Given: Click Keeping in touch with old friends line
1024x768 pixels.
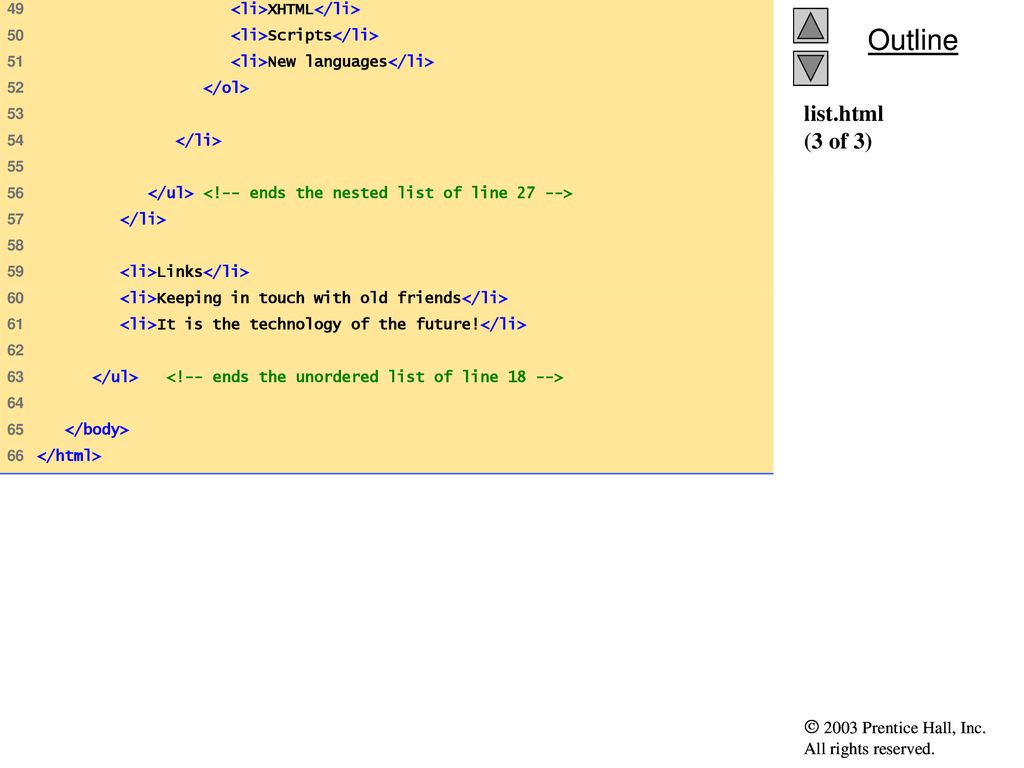Looking at the screenshot, I should point(313,298).
